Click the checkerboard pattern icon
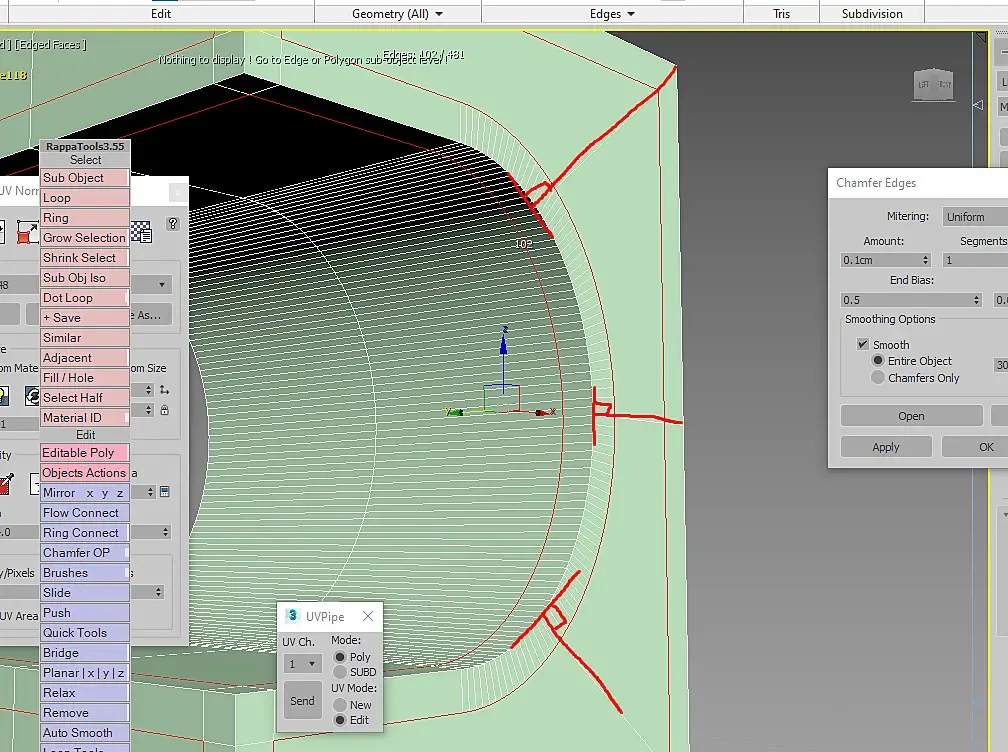The width and height of the screenshot is (1008, 752). pyautogui.click(x=141, y=232)
